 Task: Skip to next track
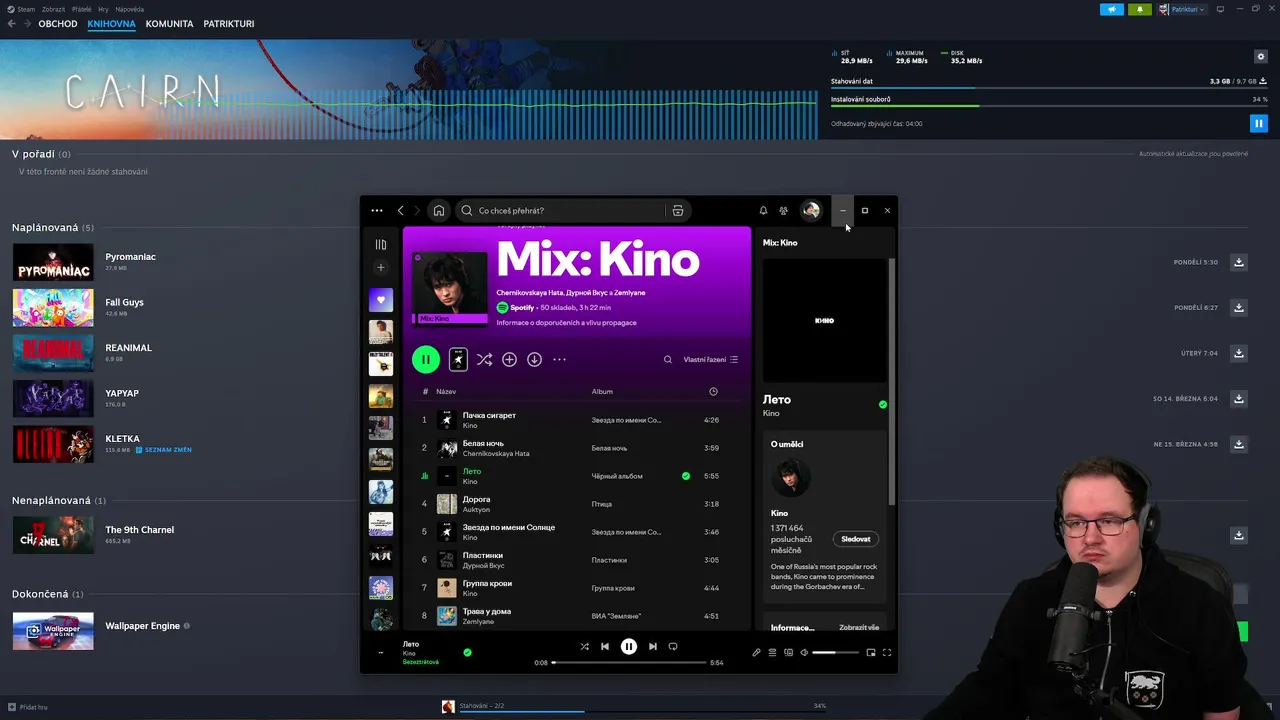pyautogui.click(x=652, y=646)
